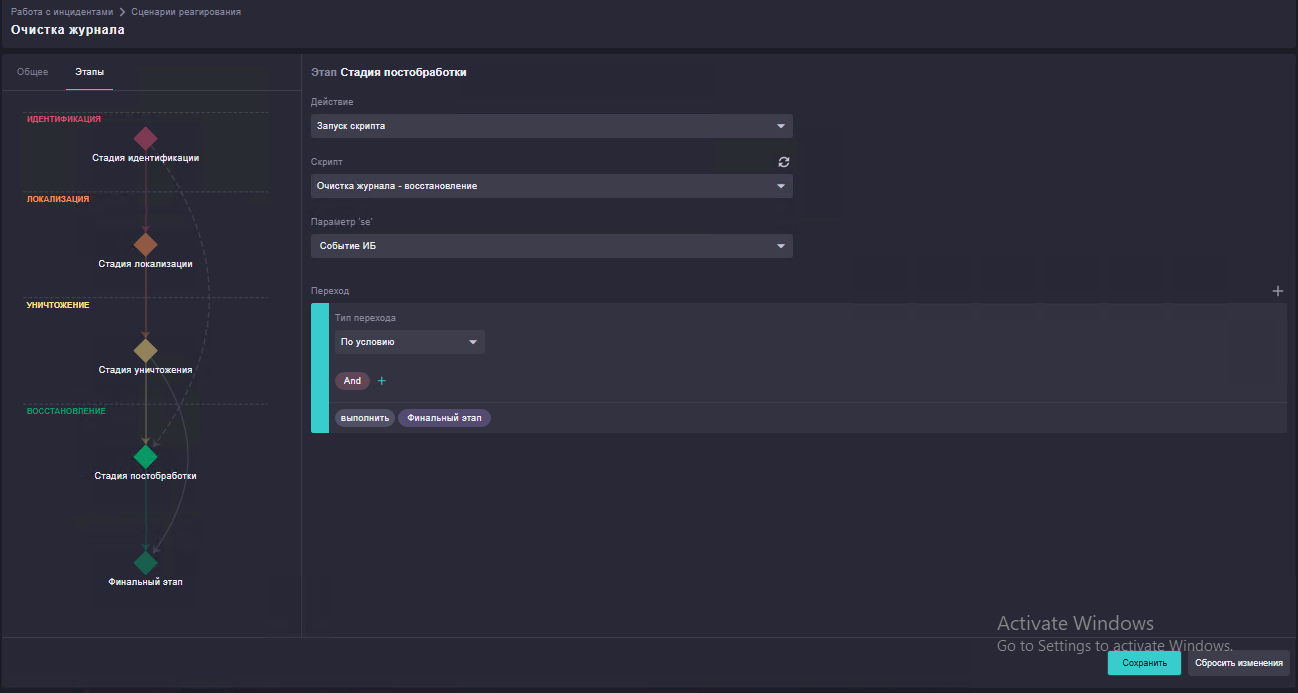Add a new transition with plus icon
This screenshot has width=1298, height=693.
tap(1277, 291)
